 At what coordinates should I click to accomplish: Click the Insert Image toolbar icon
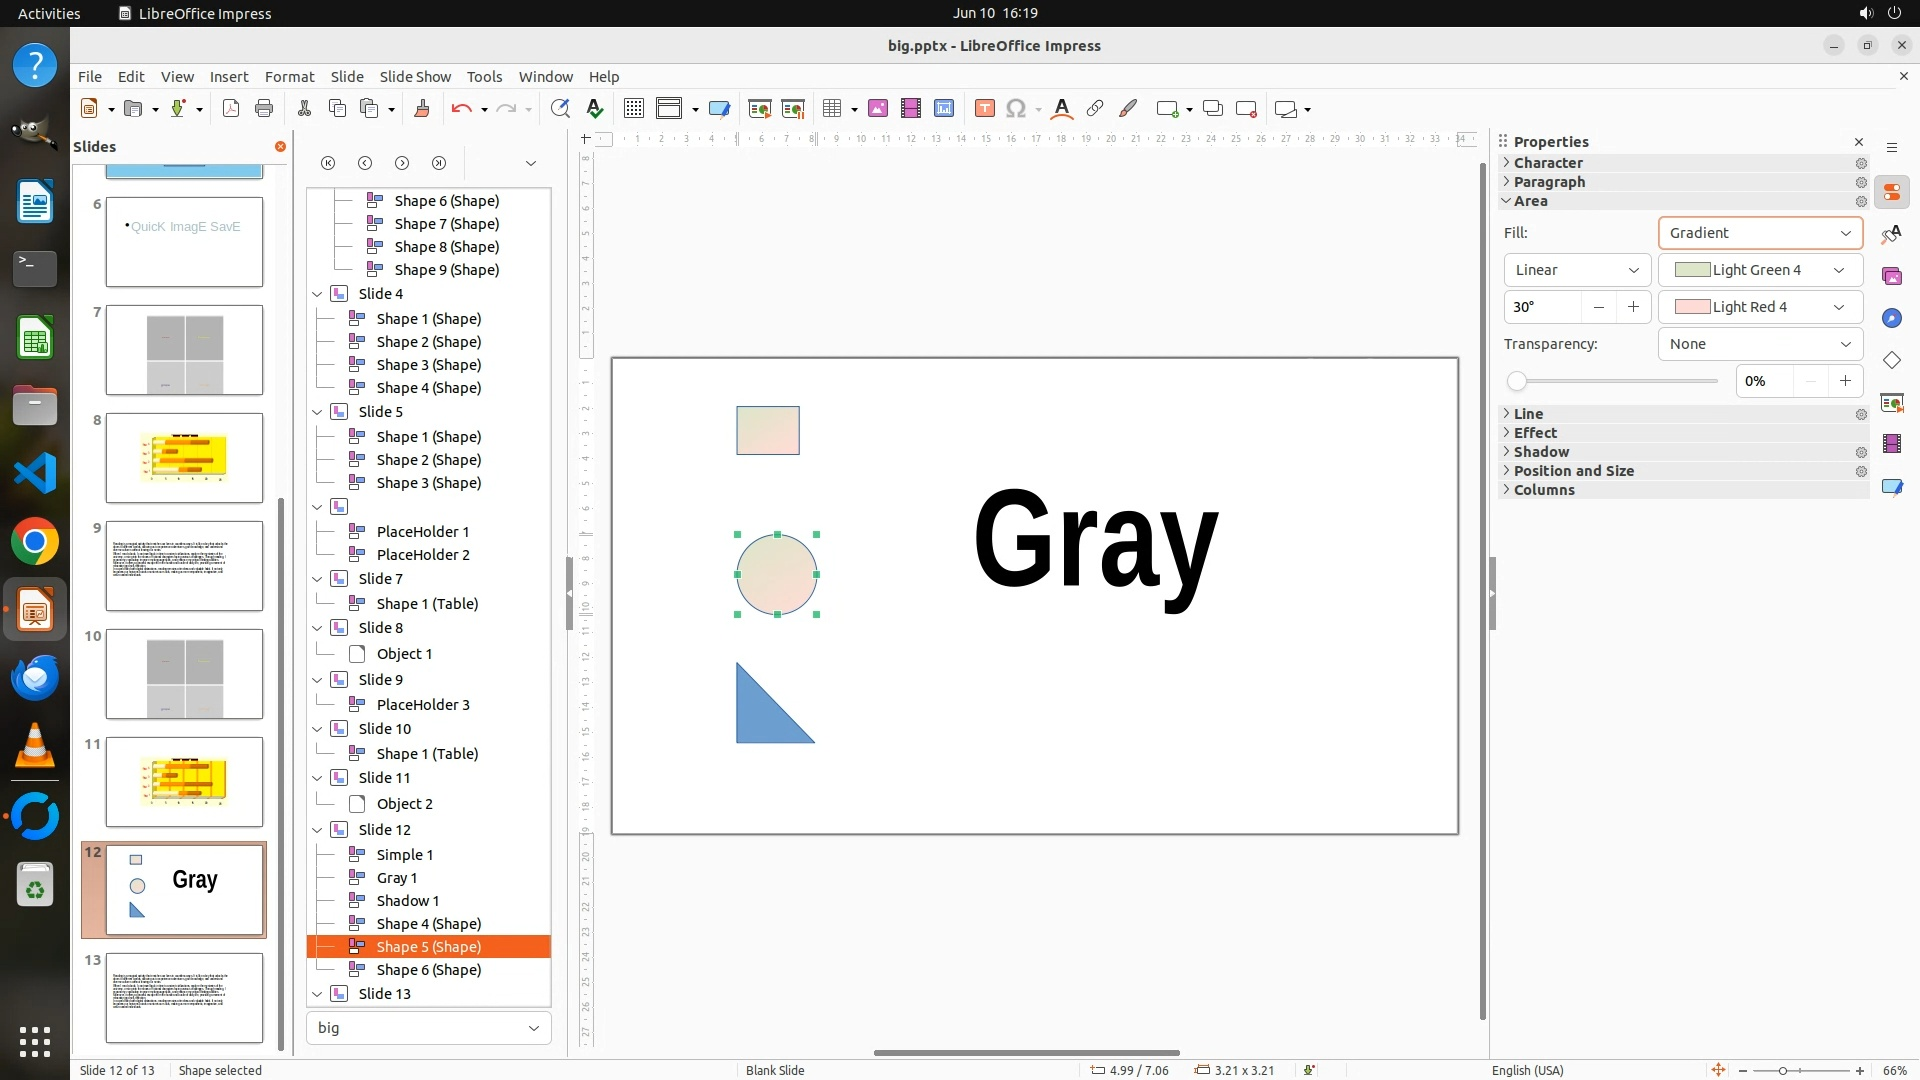[x=878, y=109]
